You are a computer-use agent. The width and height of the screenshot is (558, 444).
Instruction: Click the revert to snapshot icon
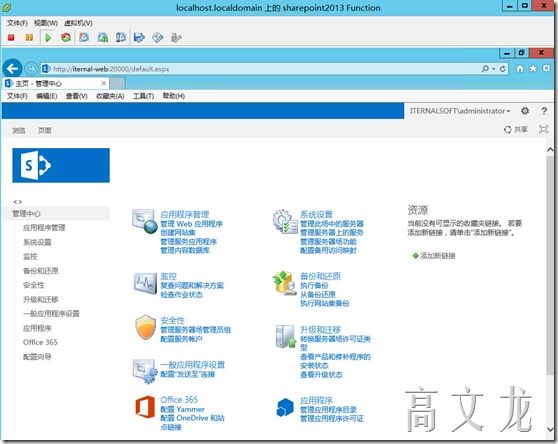point(102,37)
